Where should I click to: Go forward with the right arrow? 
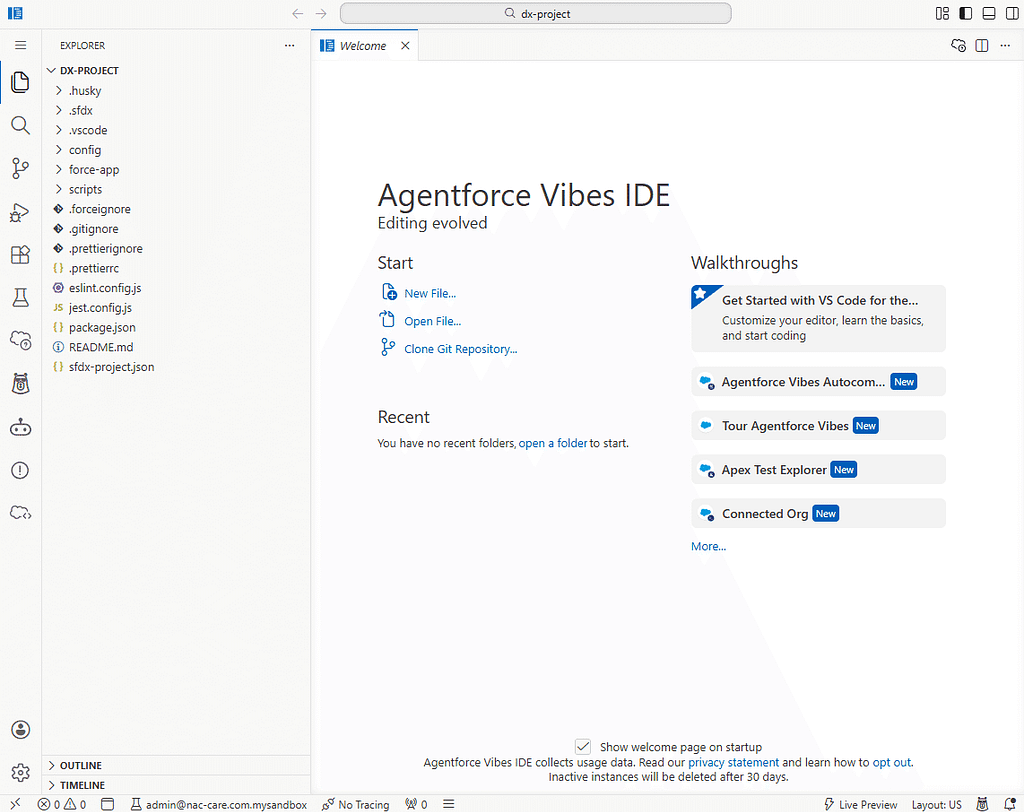(321, 14)
